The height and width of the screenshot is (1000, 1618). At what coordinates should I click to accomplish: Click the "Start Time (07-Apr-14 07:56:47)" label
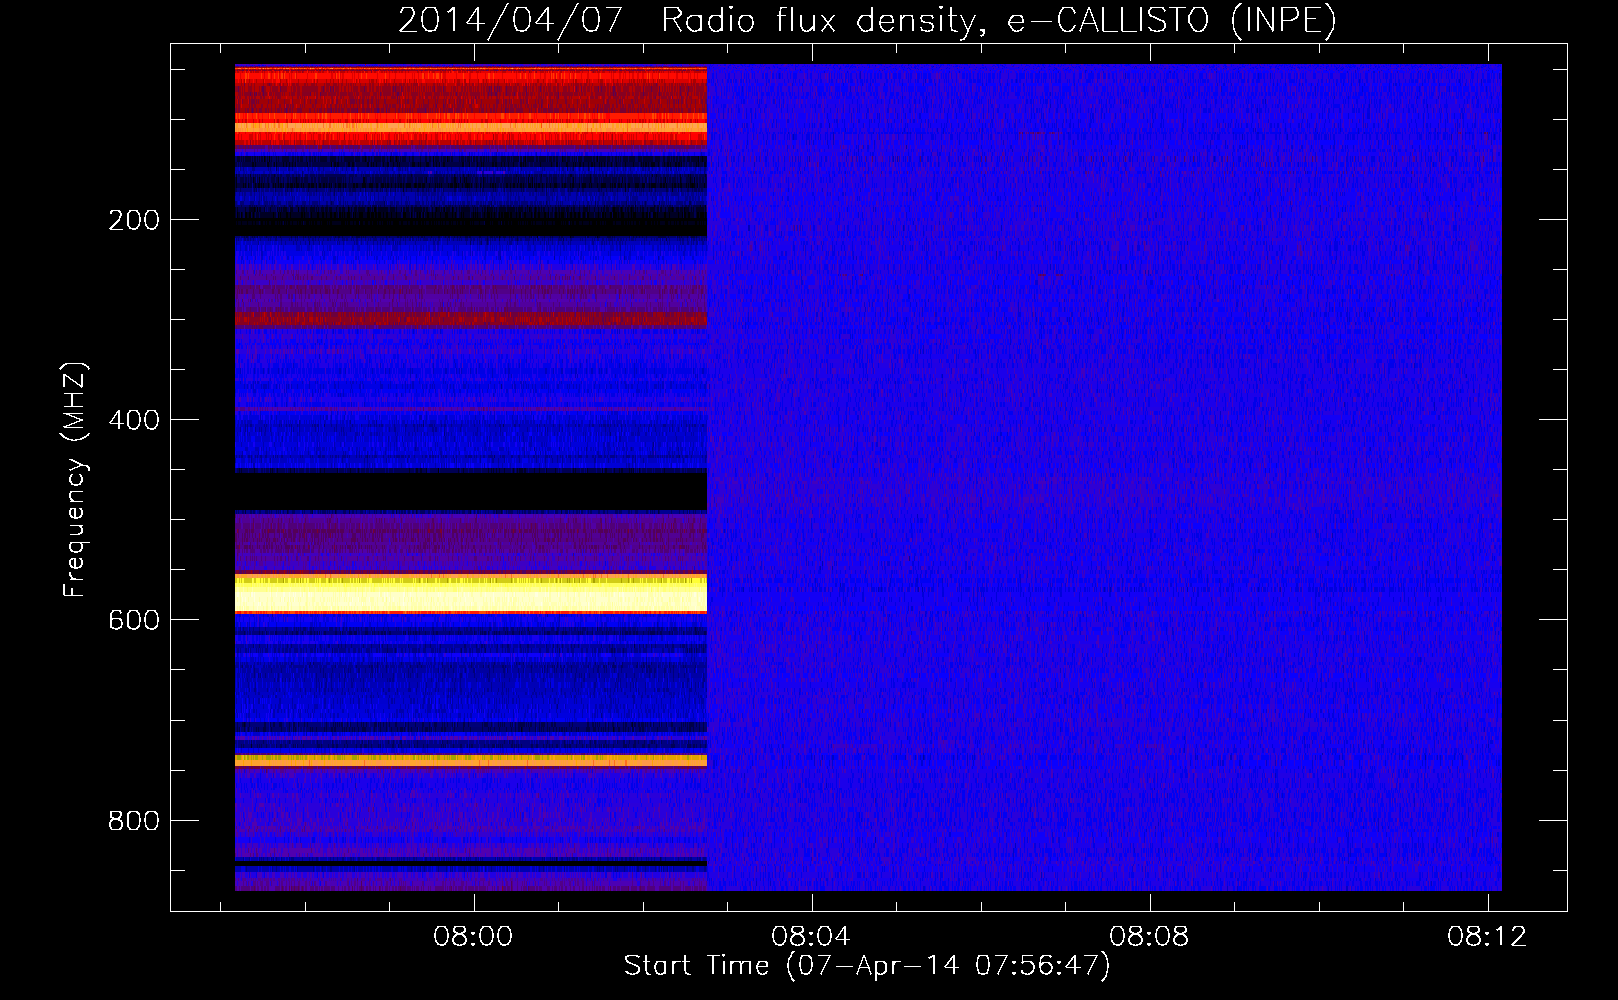coord(867,966)
